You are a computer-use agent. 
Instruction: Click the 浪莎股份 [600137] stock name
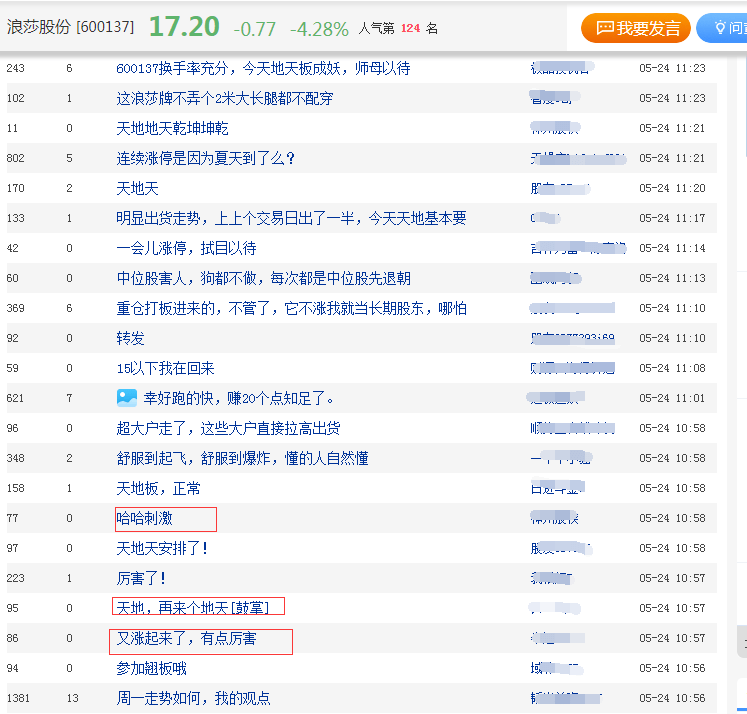(x=71, y=27)
